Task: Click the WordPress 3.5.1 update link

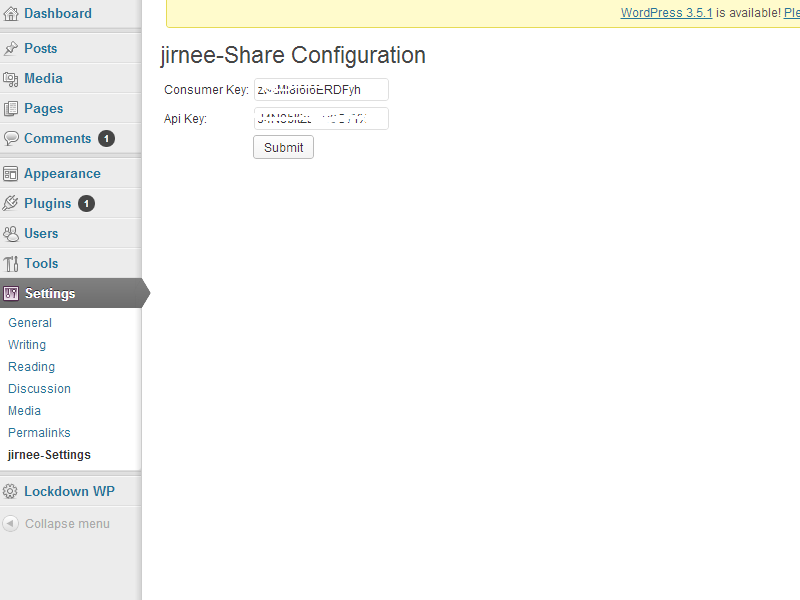Action: pyautogui.click(x=666, y=13)
